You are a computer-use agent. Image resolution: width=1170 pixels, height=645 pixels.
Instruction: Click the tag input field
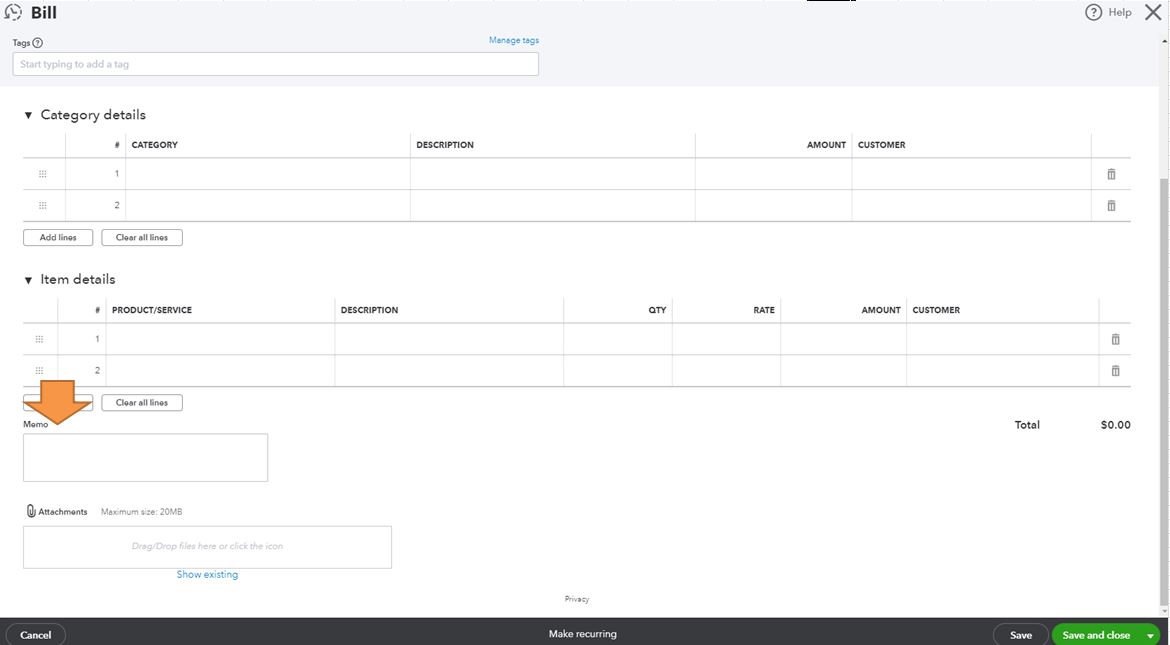point(275,62)
